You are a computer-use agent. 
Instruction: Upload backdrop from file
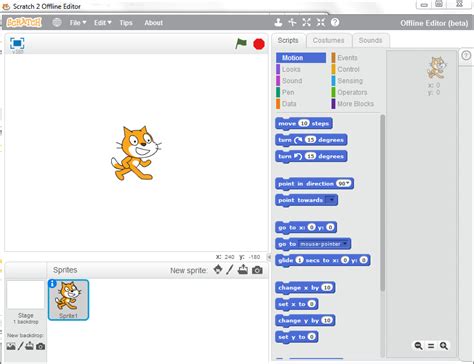(x=30, y=346)
